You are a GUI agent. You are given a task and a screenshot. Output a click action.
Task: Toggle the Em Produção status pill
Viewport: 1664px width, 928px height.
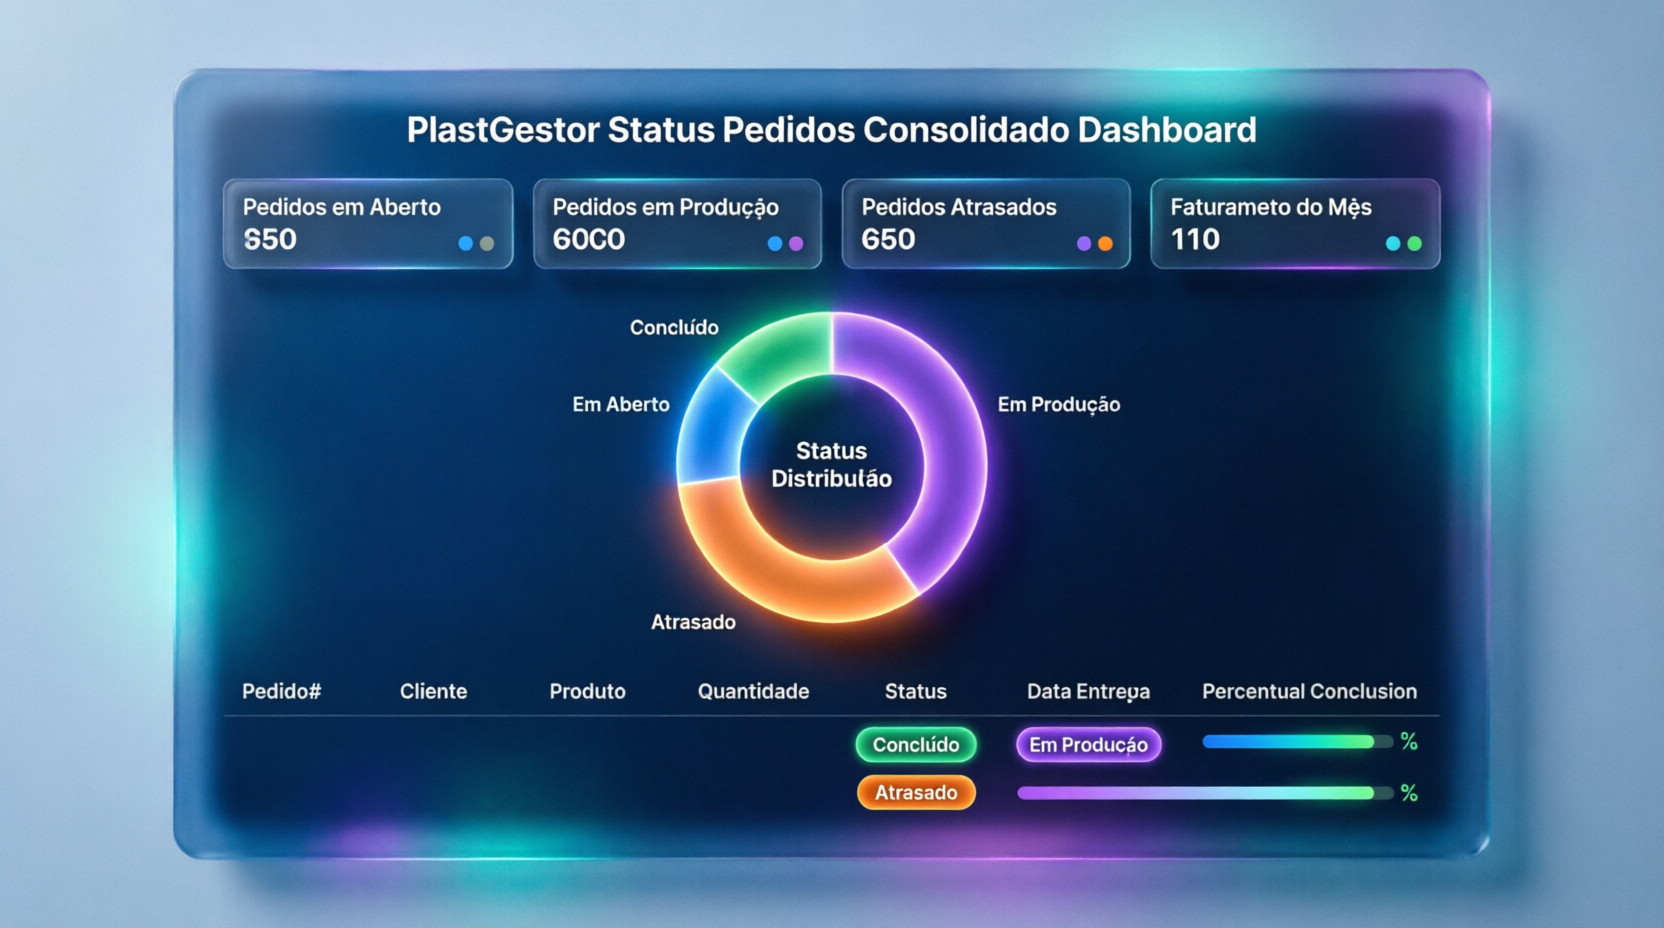1088,744
